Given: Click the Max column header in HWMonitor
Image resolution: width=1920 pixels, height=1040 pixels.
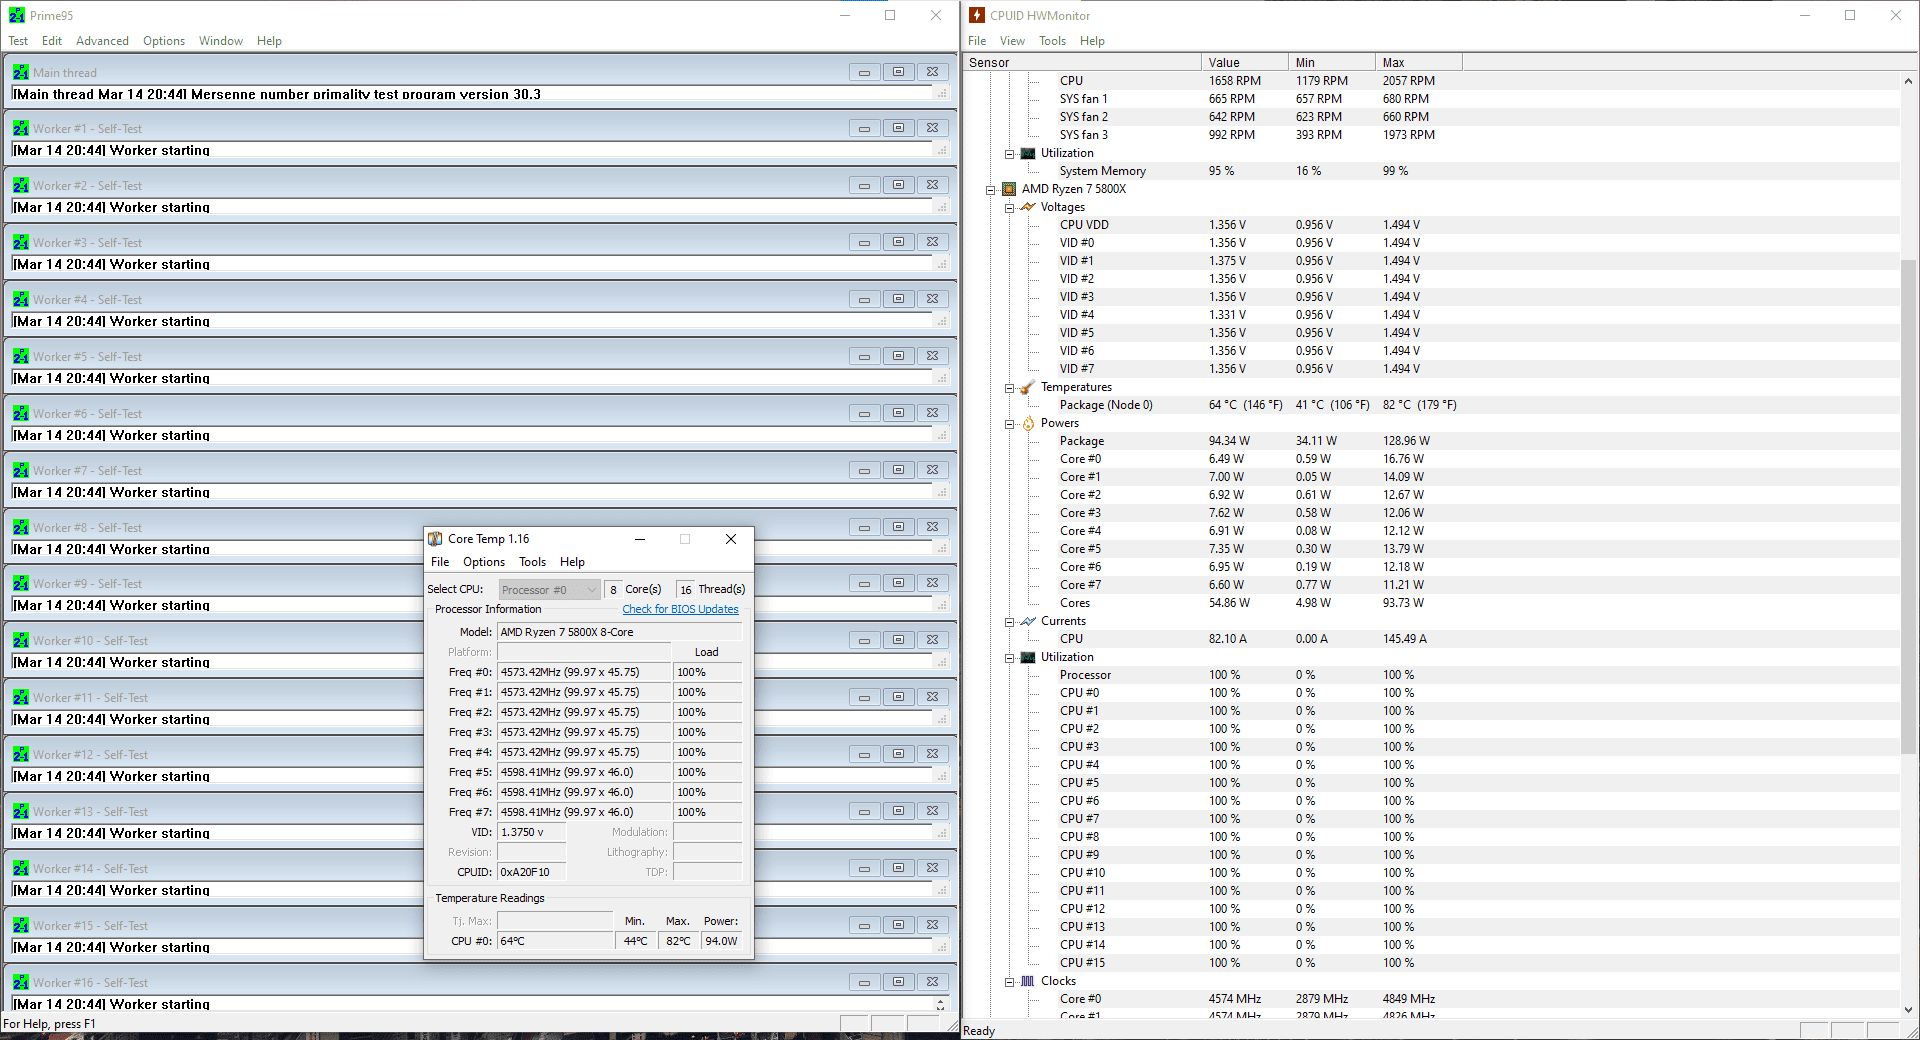Looking at the screenshot, I should tap(1417, 62).
